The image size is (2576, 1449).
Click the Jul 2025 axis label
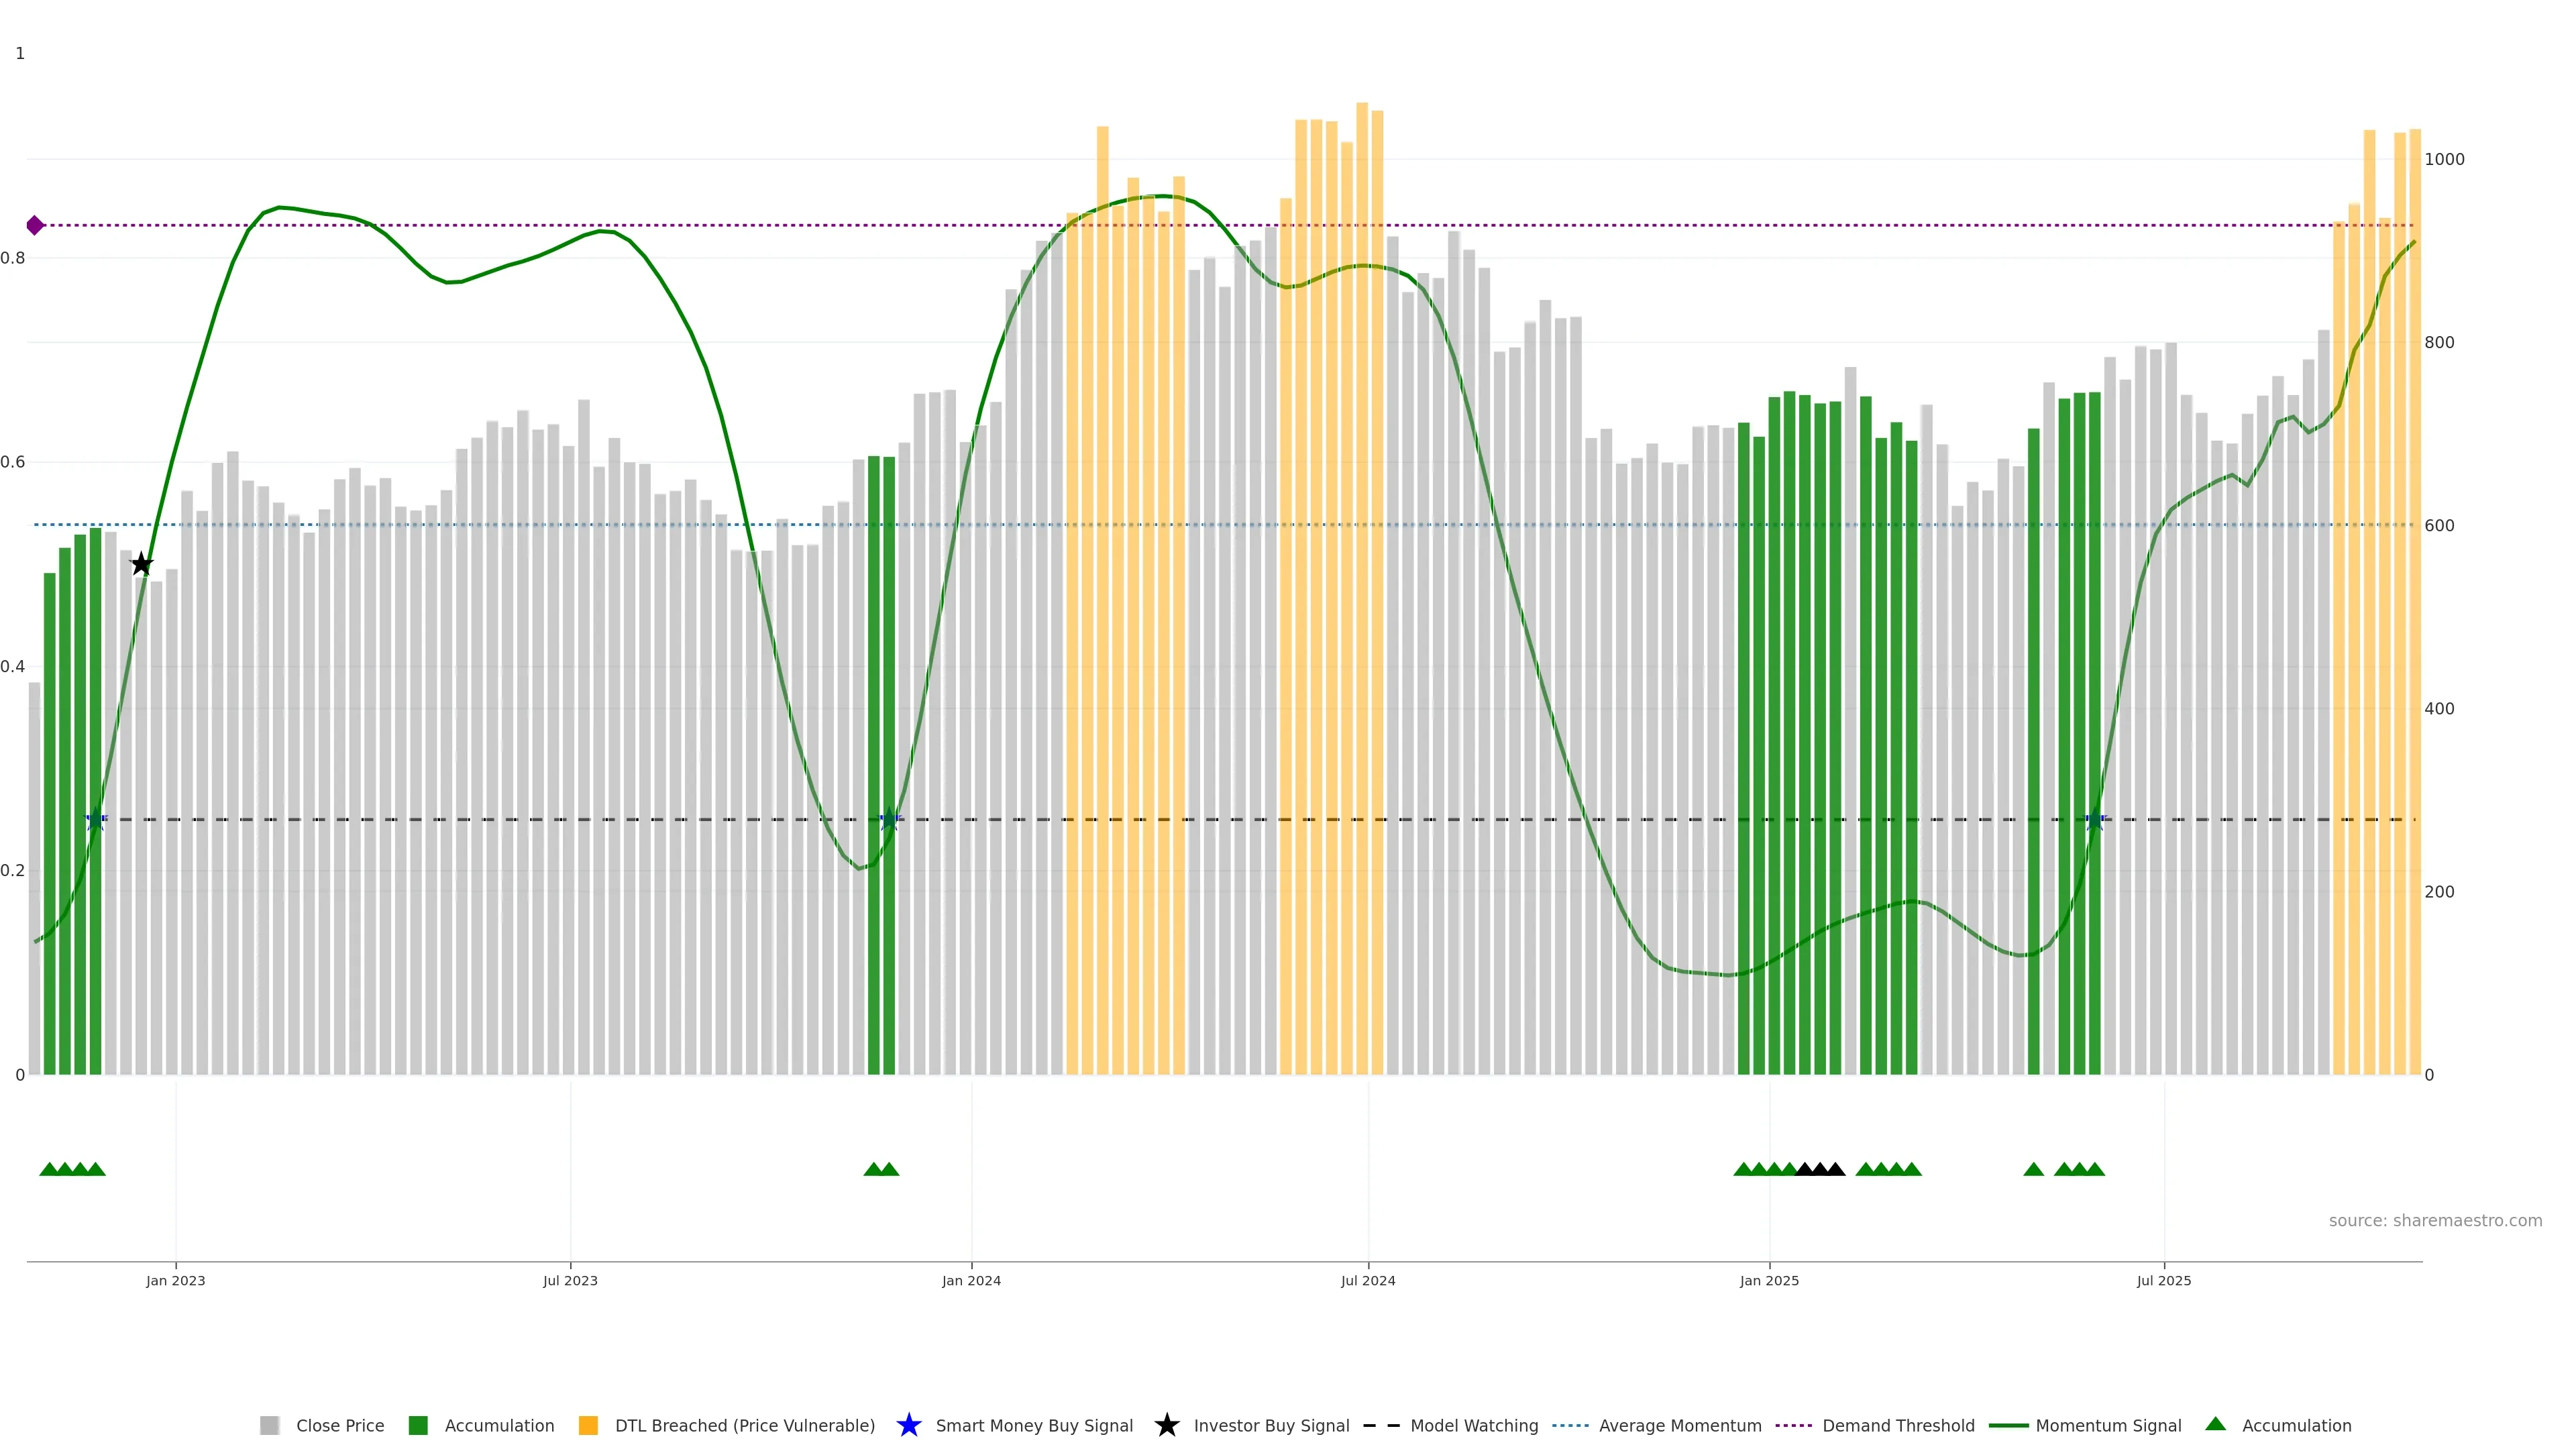click(2163, 1280)
